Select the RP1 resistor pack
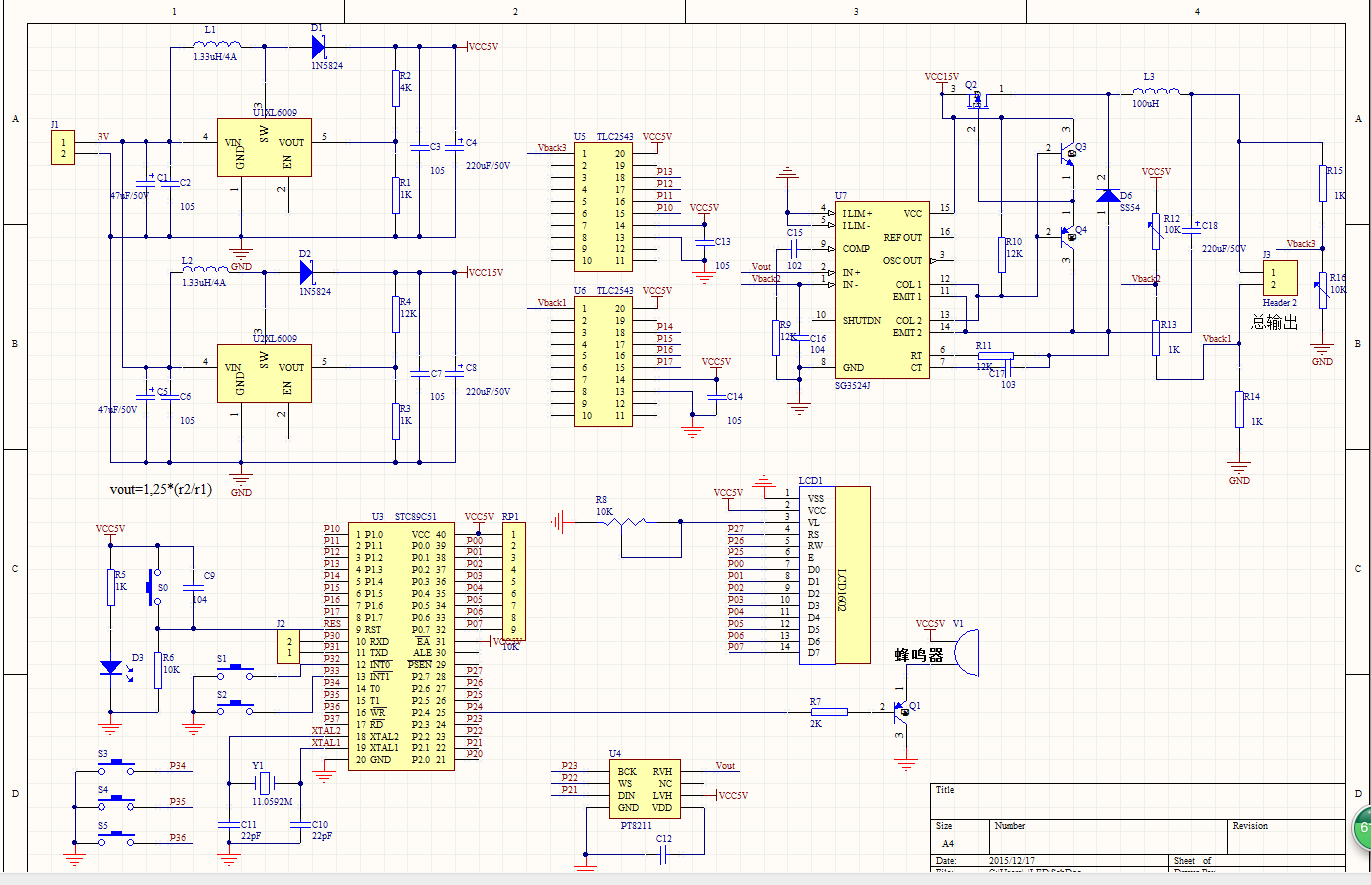 [x=513, y=581]
